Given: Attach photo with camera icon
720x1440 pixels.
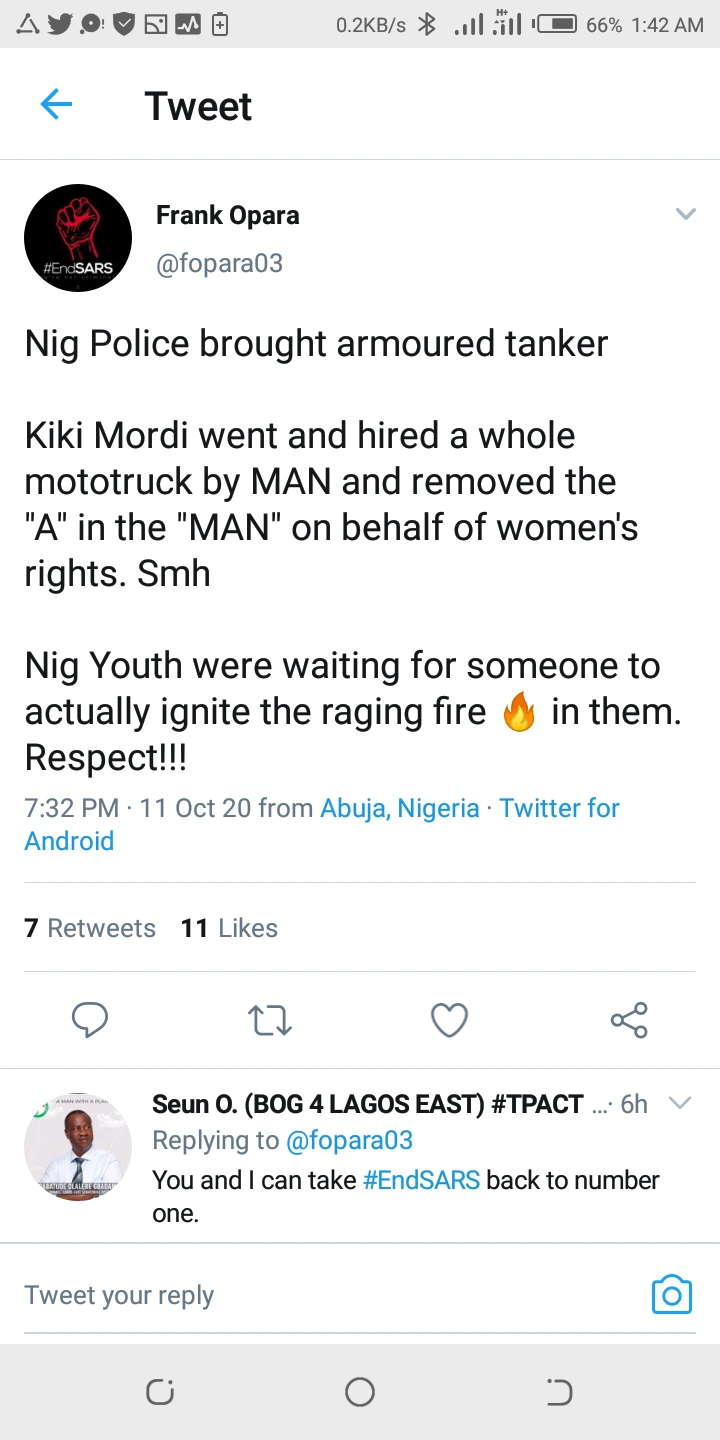Looking at the screenshot, I should [x=671, y=1295].
